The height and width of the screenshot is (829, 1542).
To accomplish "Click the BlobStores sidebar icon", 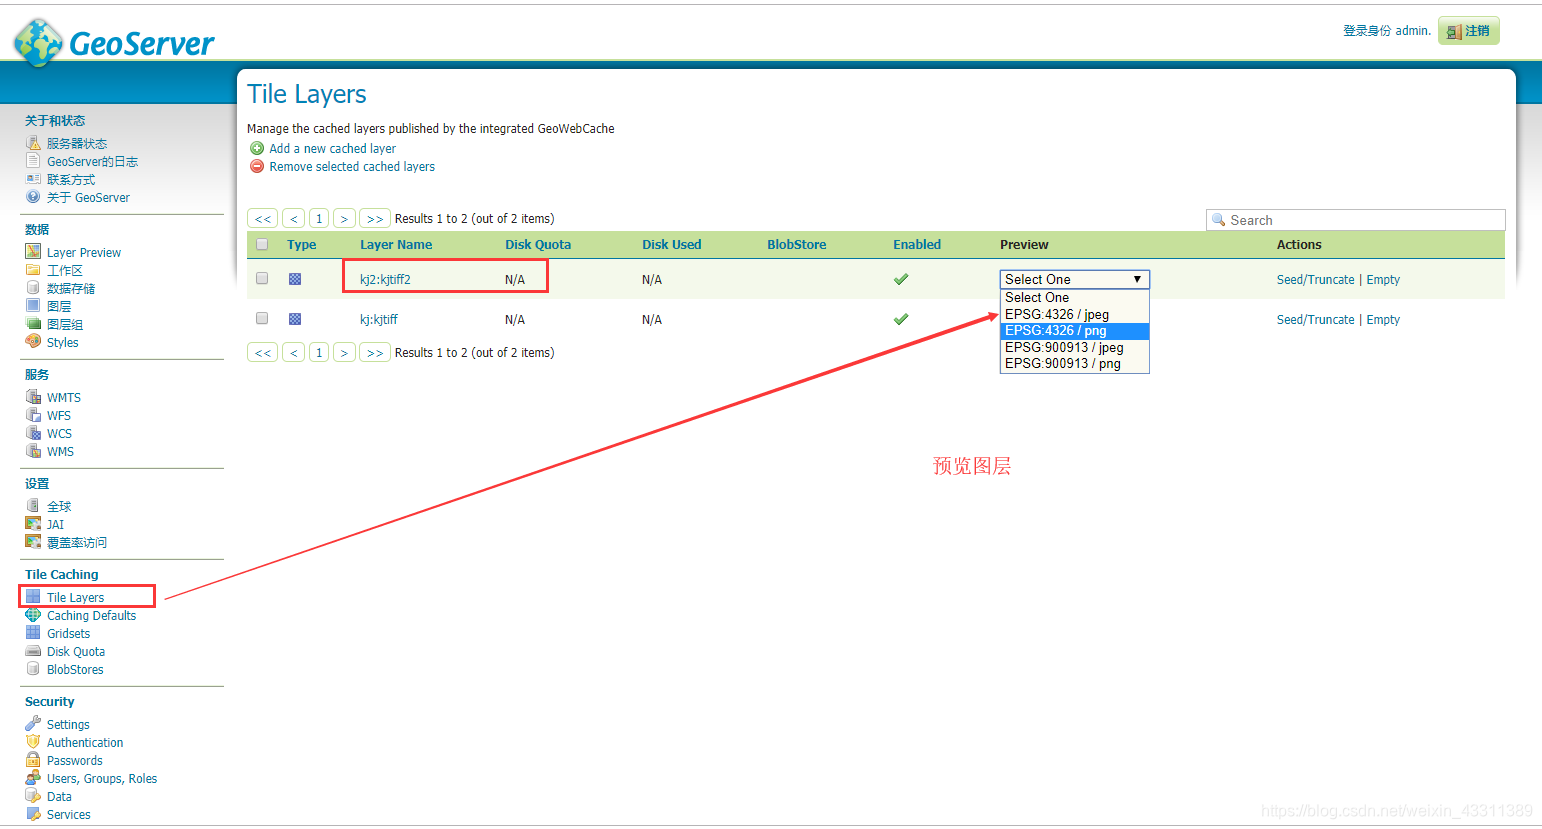I will pyautogui.click(x=33, y=669).
